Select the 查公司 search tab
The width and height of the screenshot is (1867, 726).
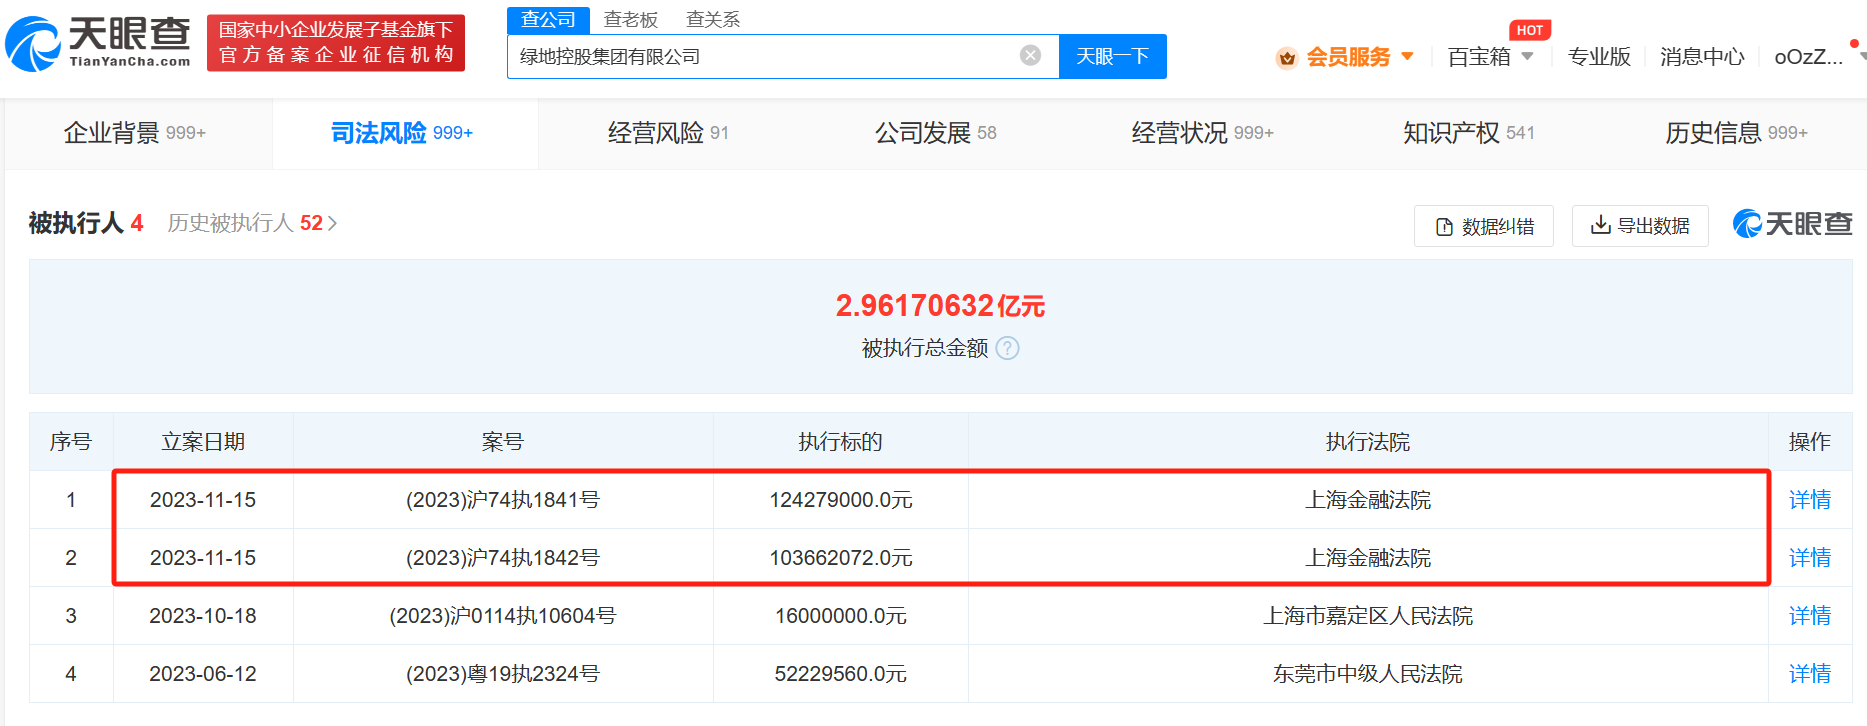(x=548, y=19)
